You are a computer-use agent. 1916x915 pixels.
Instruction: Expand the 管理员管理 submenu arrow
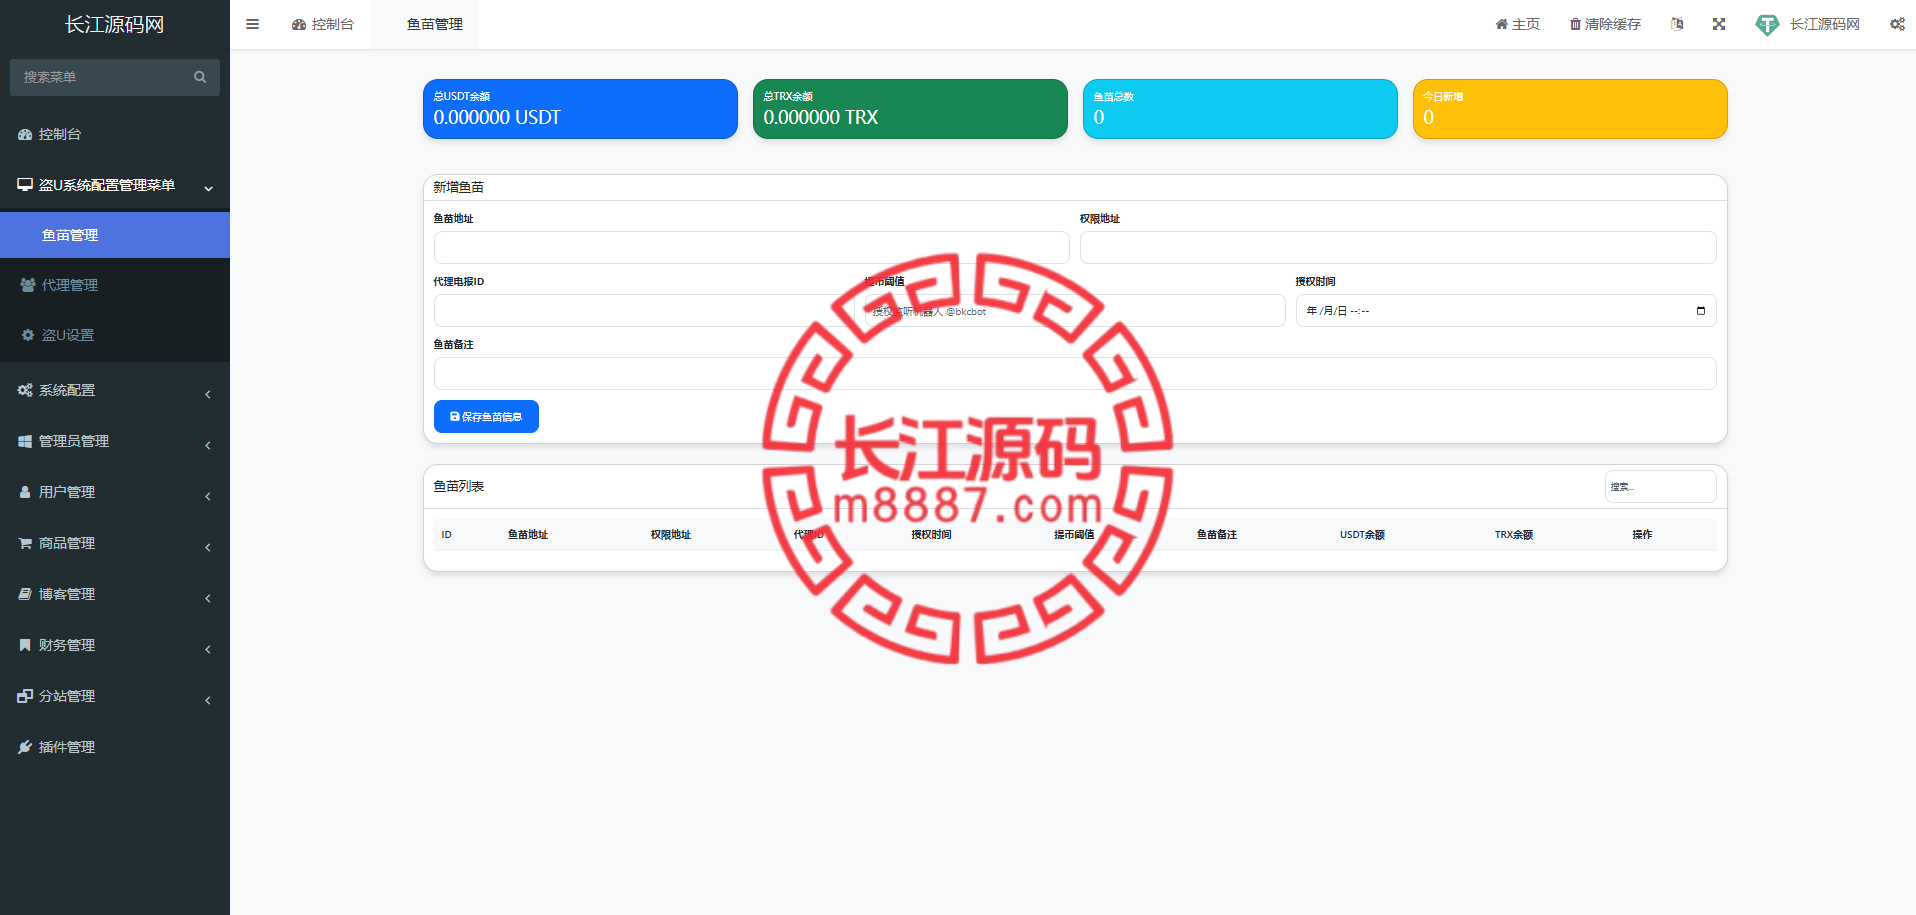(208, 445)
